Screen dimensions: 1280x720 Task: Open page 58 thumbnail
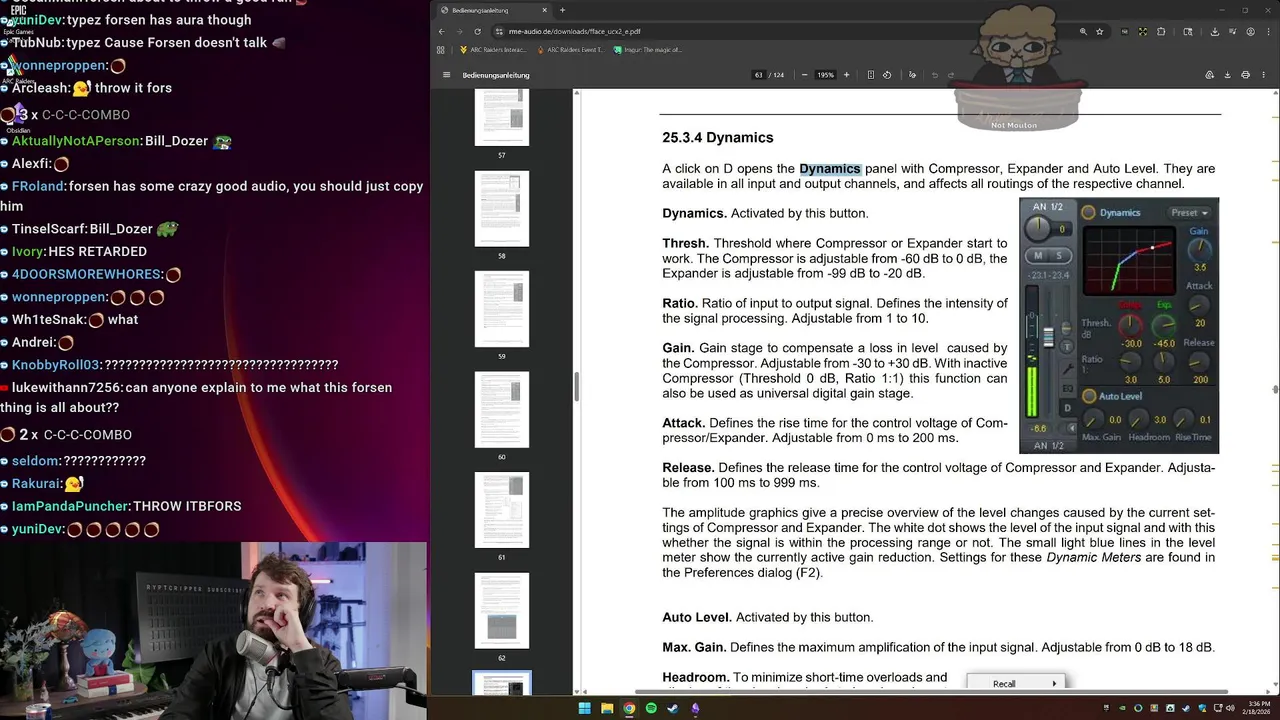[501, 209]
